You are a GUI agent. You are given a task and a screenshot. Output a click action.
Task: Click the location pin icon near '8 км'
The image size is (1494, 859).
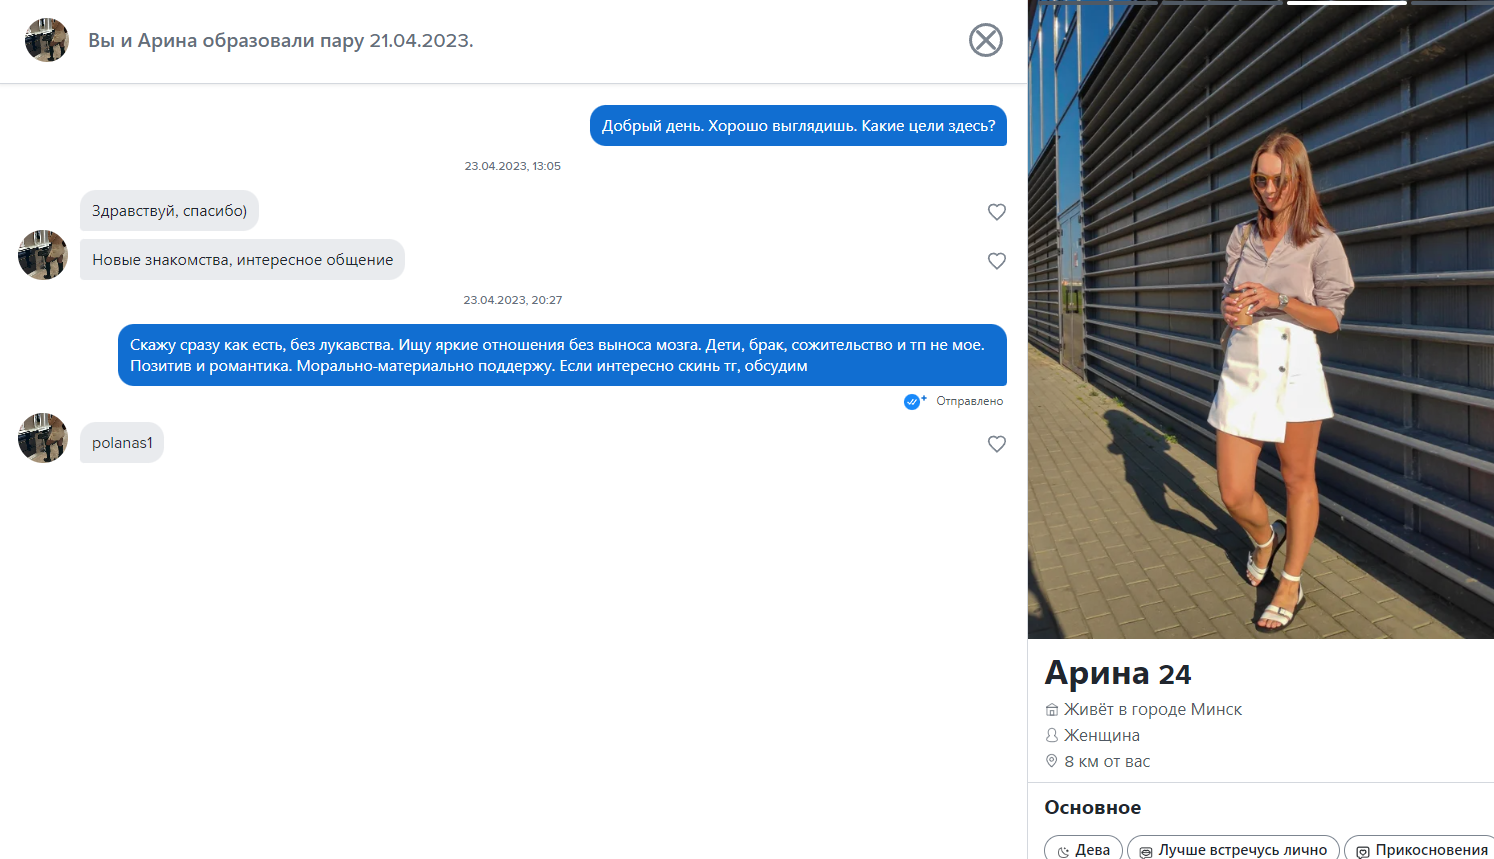point(1051,761)
